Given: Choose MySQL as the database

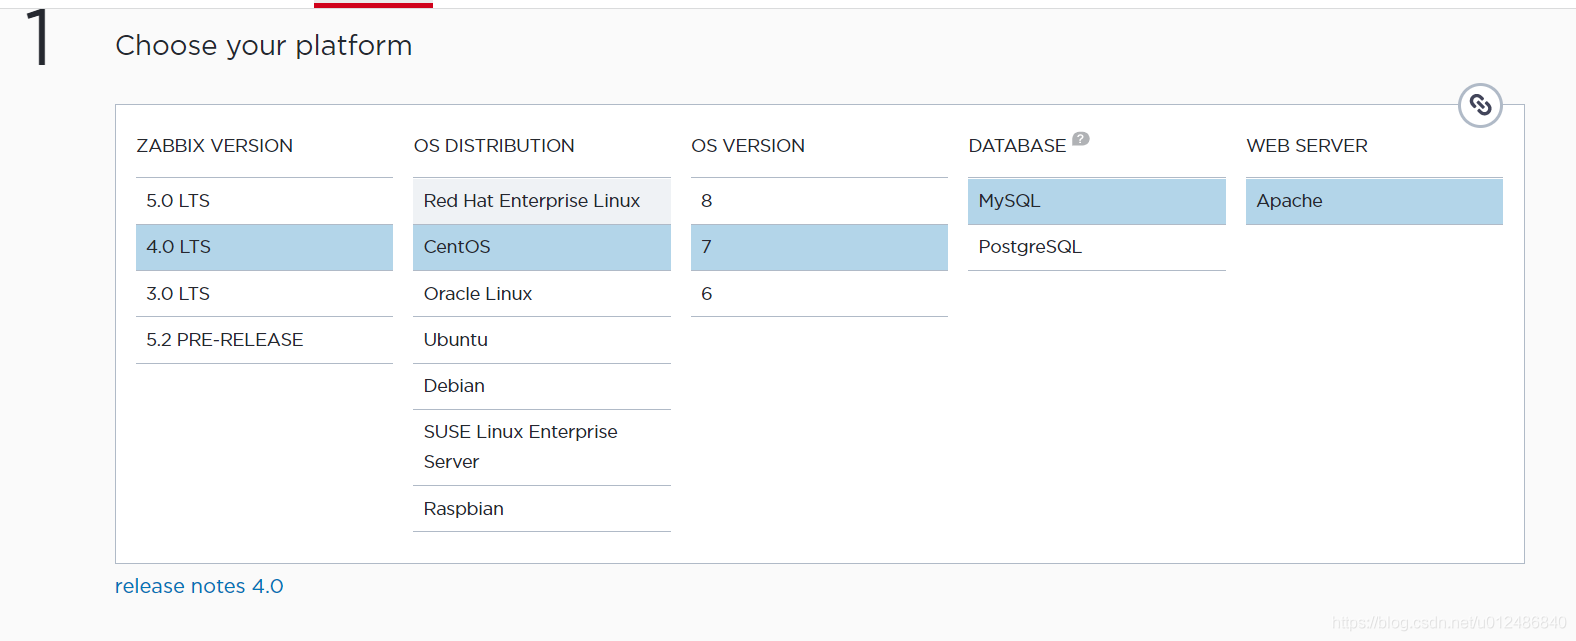Looking at the screenshot, I should tap(1097, 201).
